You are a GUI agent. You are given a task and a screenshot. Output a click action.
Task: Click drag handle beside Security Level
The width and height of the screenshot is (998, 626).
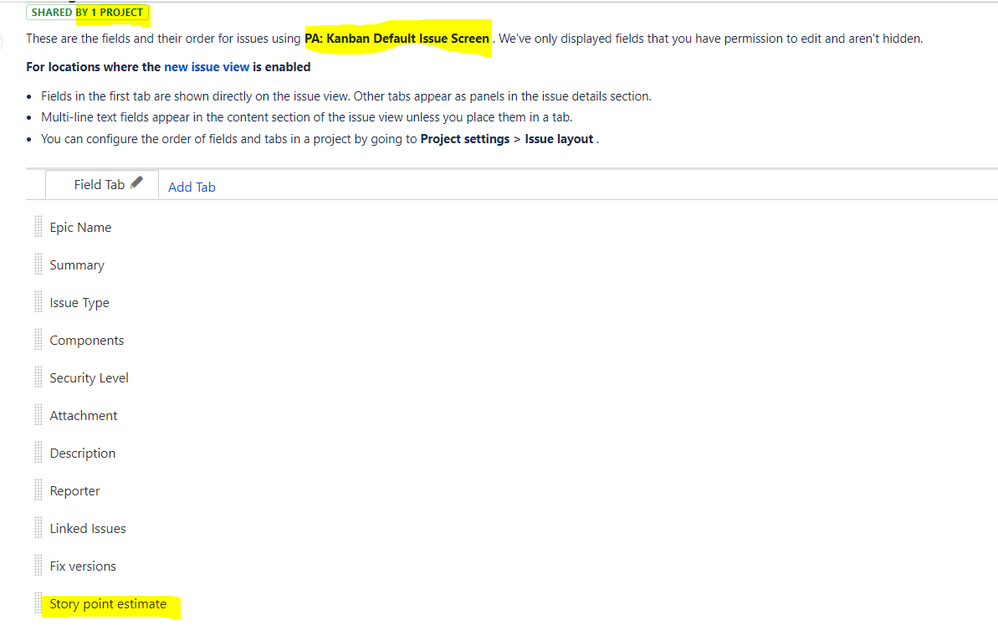[x=38, y=377]
